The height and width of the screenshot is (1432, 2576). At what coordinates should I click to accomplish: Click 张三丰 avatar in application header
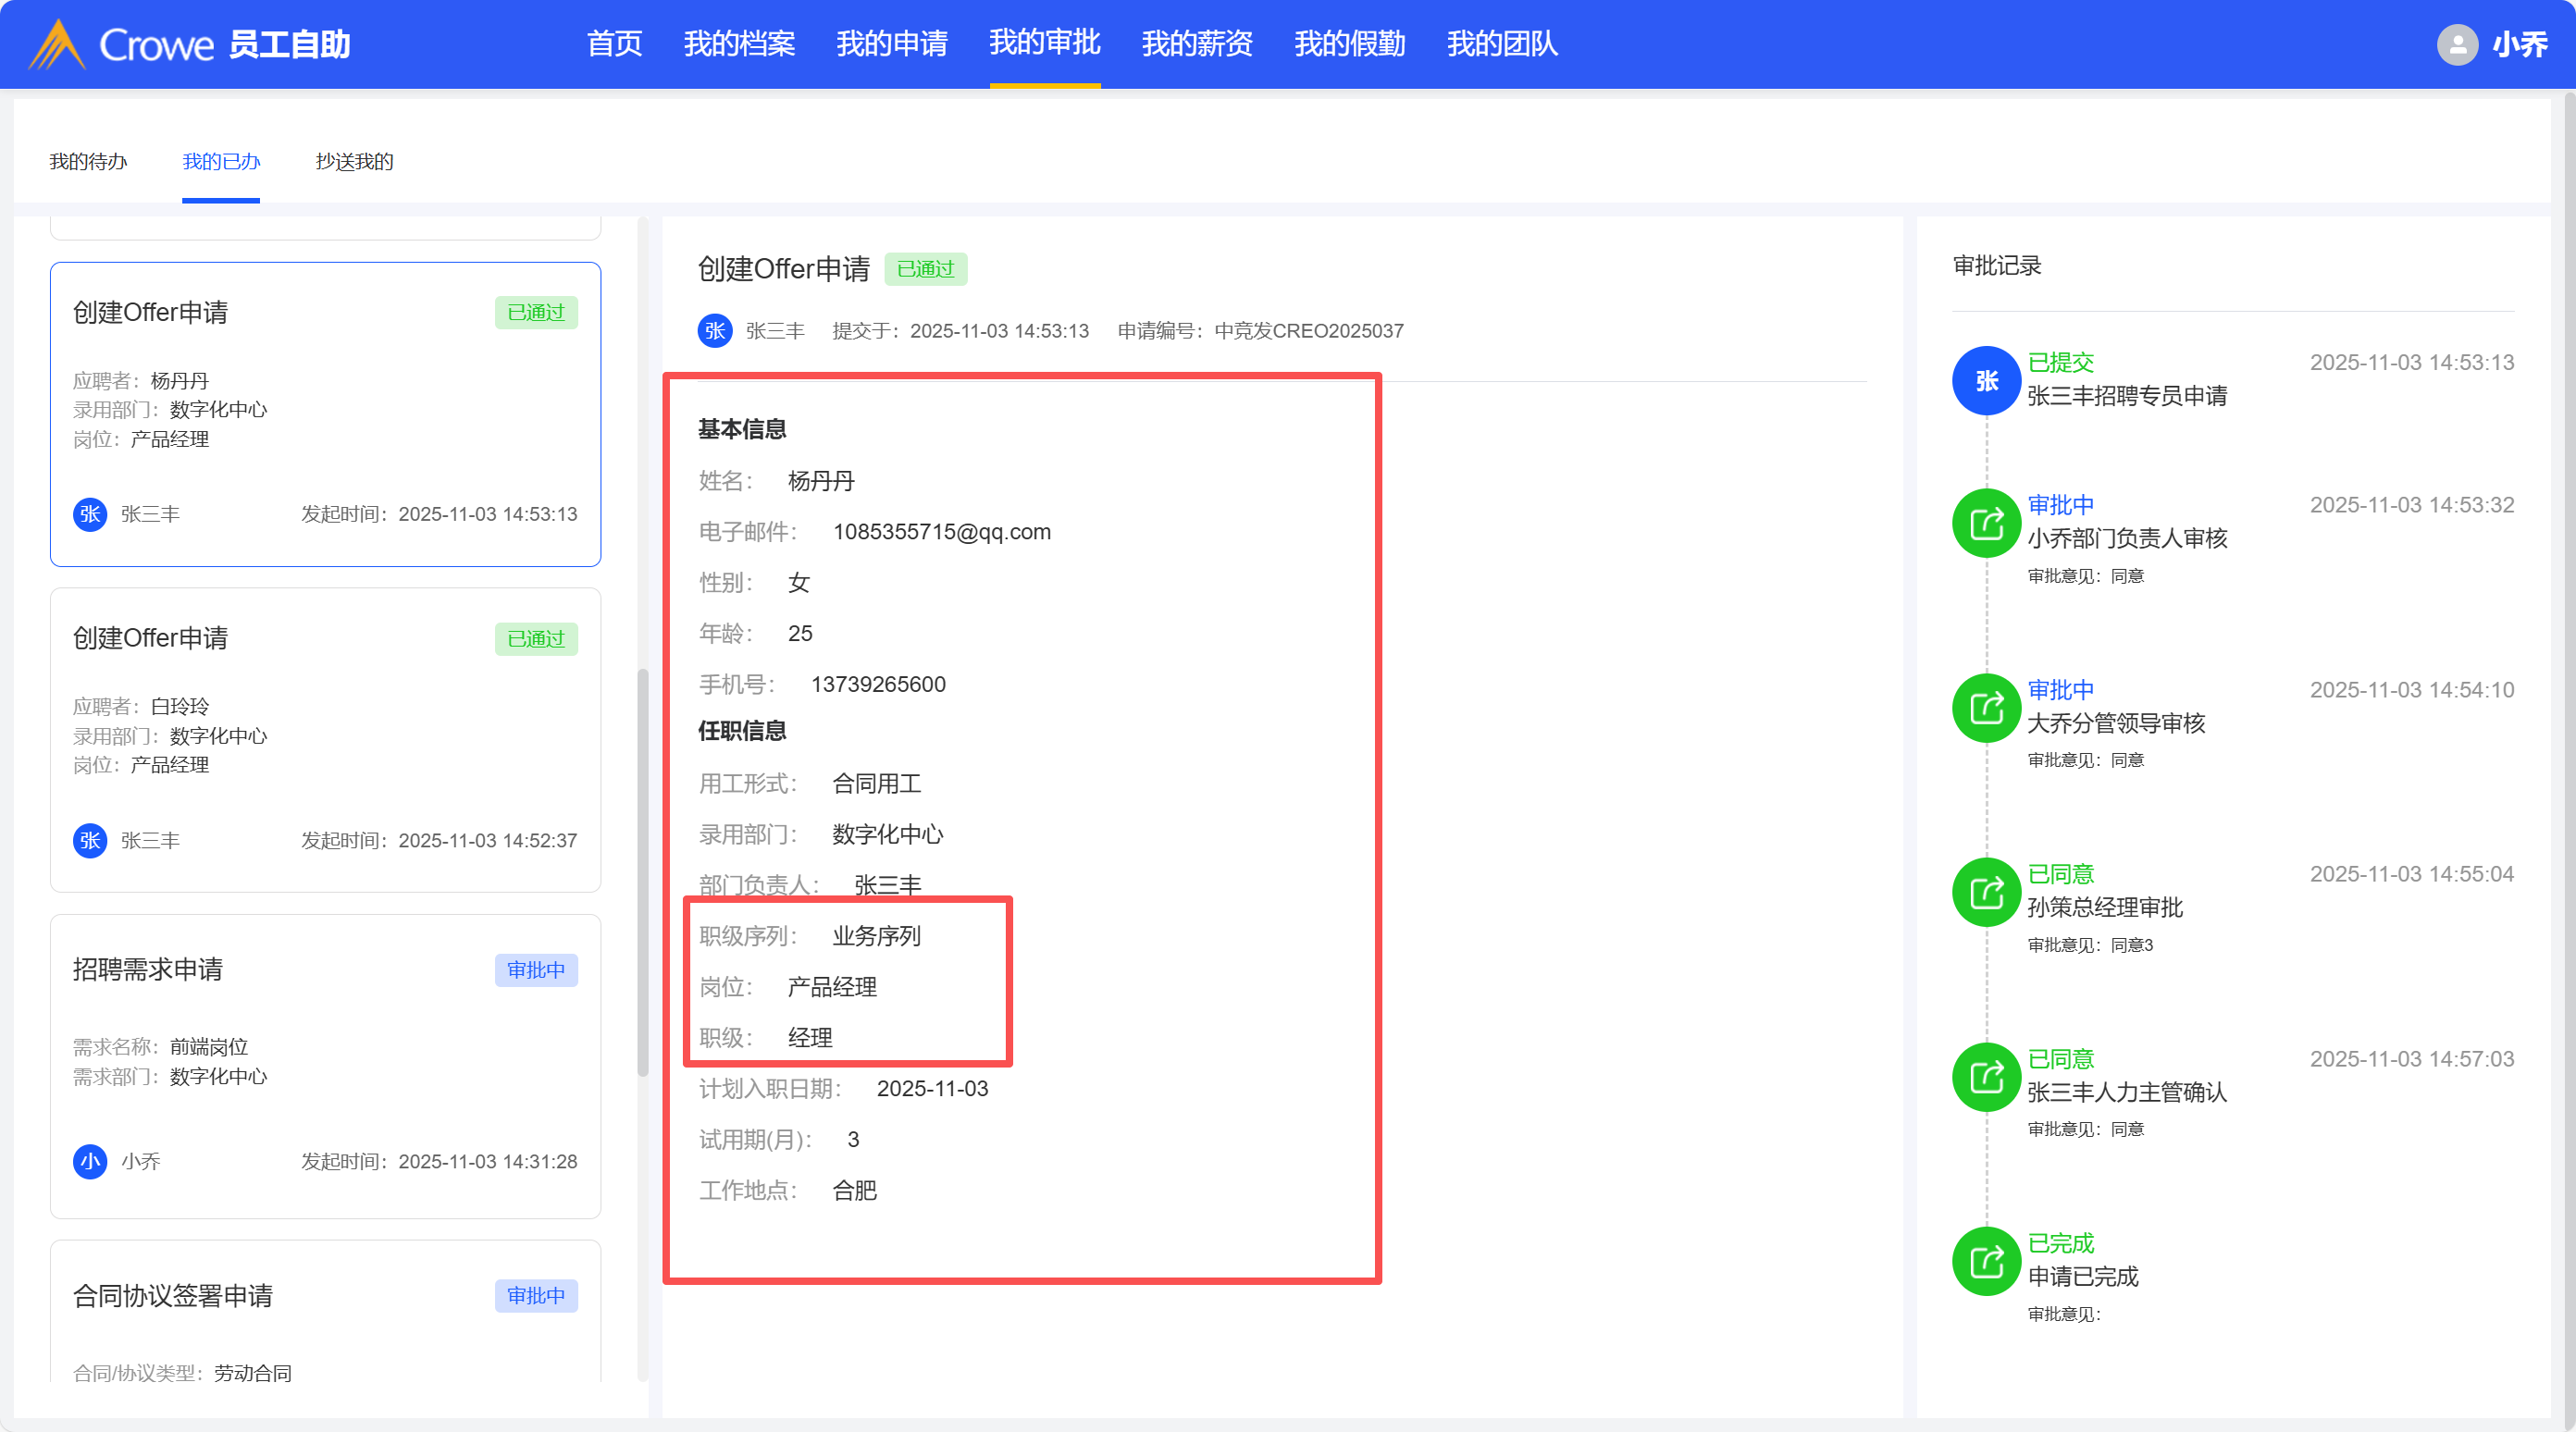click(714, 331)
